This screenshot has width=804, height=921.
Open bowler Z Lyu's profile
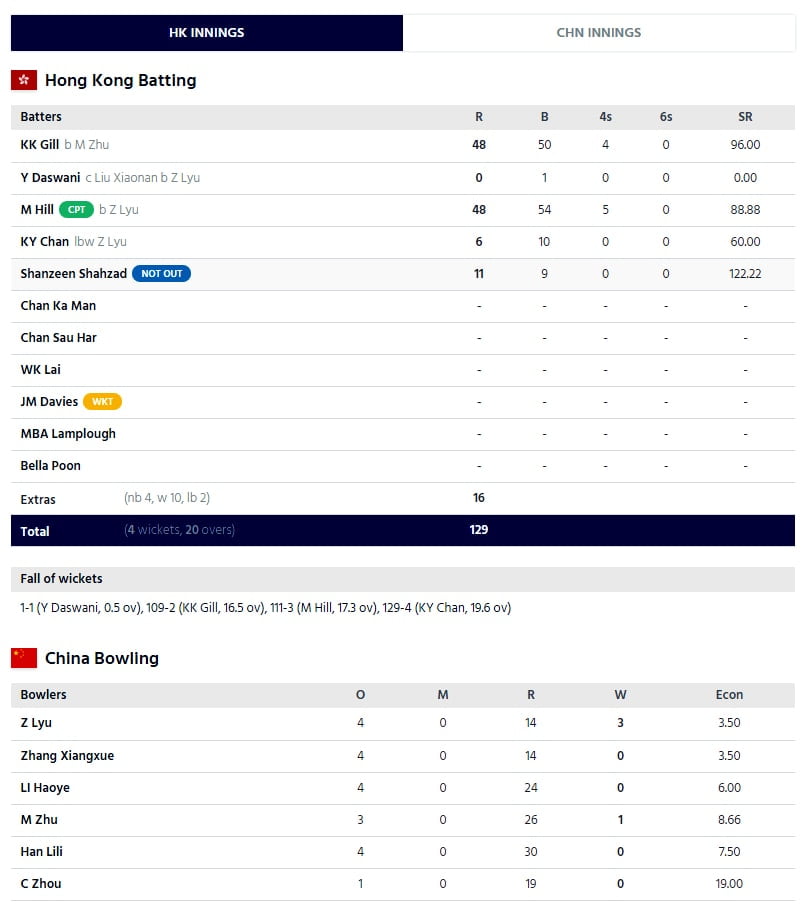tap(36, 723)
